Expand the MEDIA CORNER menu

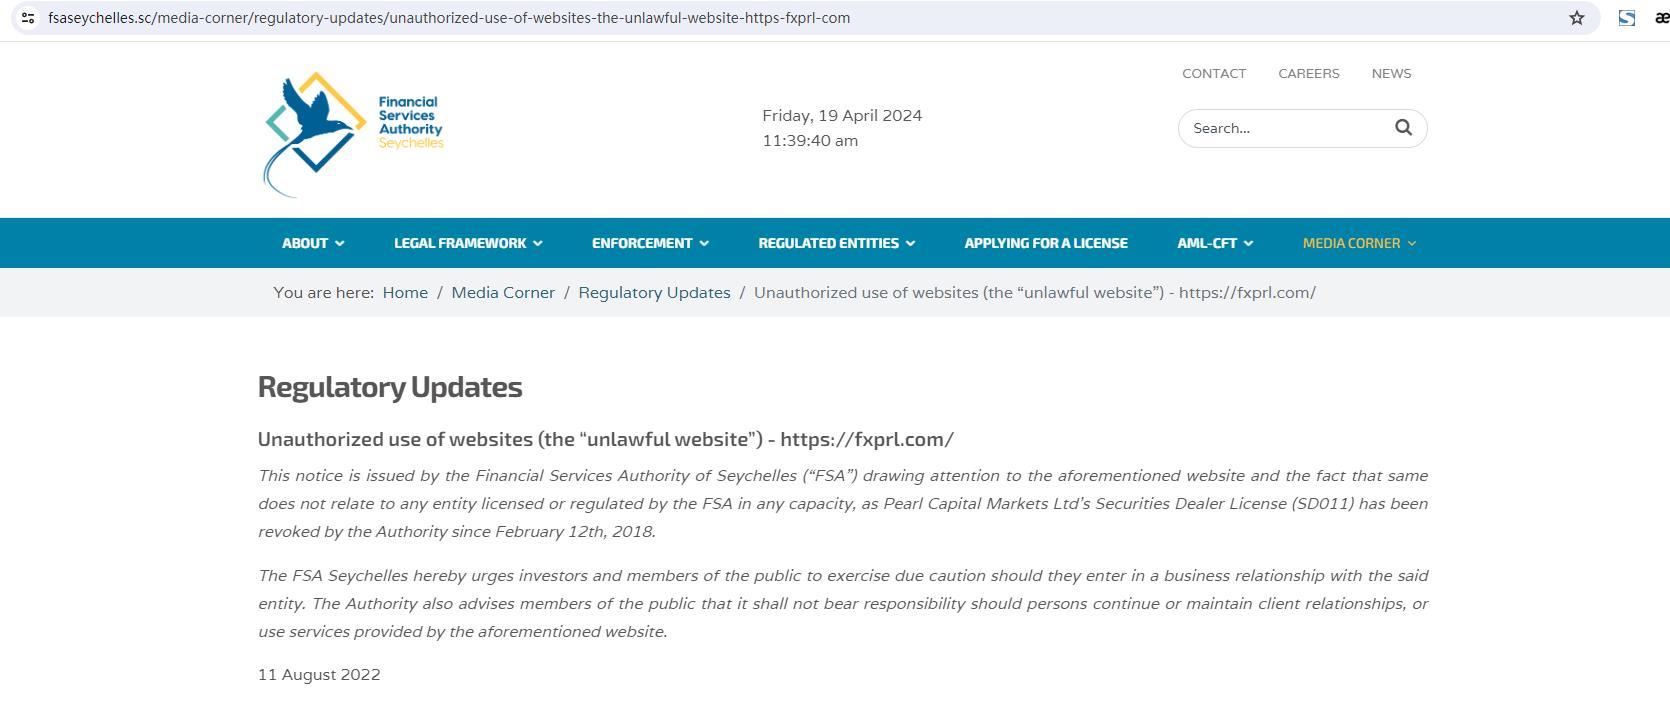1359,243
